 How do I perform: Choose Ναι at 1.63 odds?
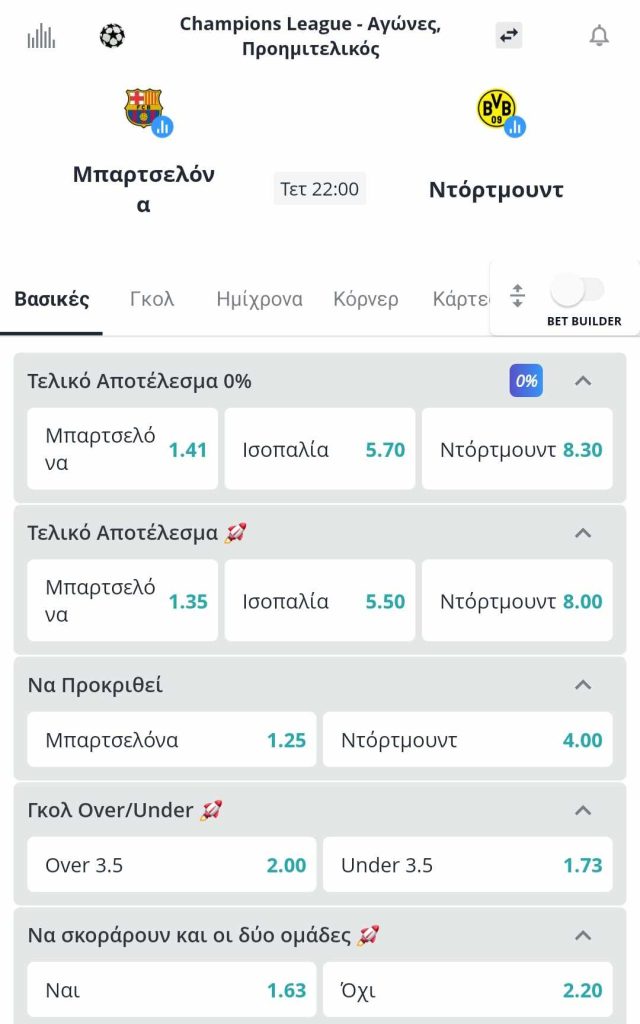coord(171,990)
